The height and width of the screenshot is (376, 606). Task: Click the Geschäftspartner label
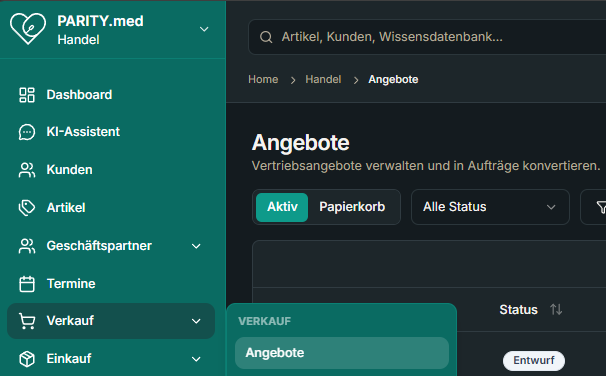click(x=99, y=246)
